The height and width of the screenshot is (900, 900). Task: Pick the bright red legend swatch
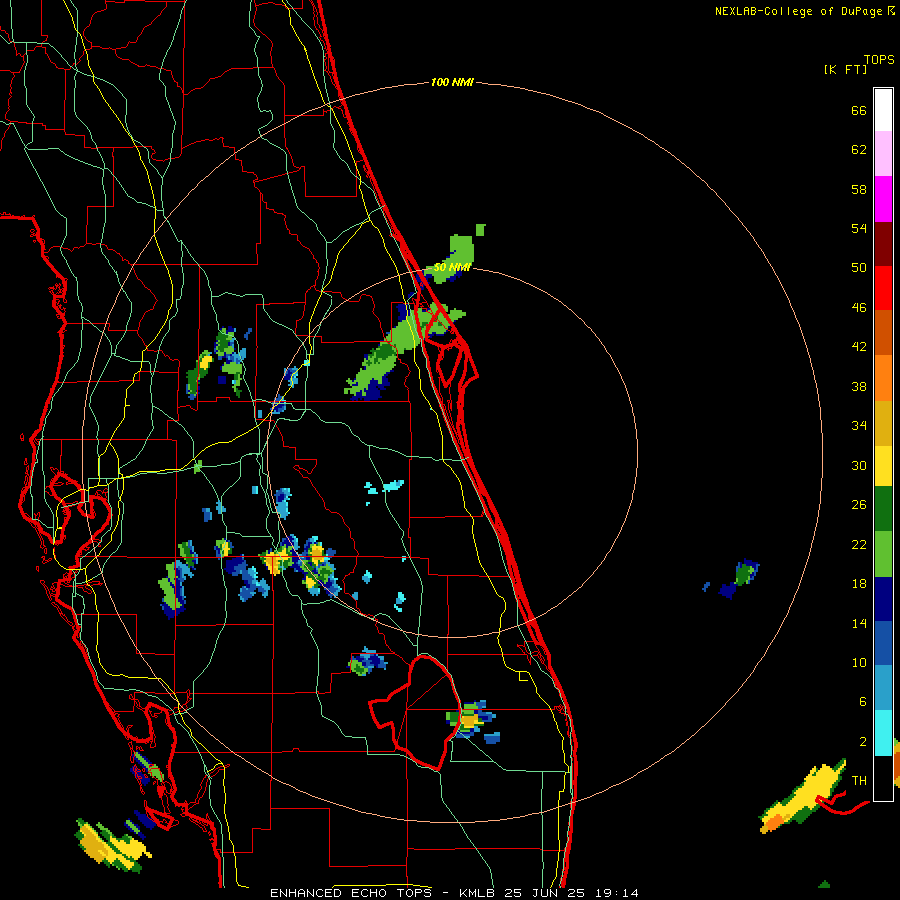tap(883, 288)
